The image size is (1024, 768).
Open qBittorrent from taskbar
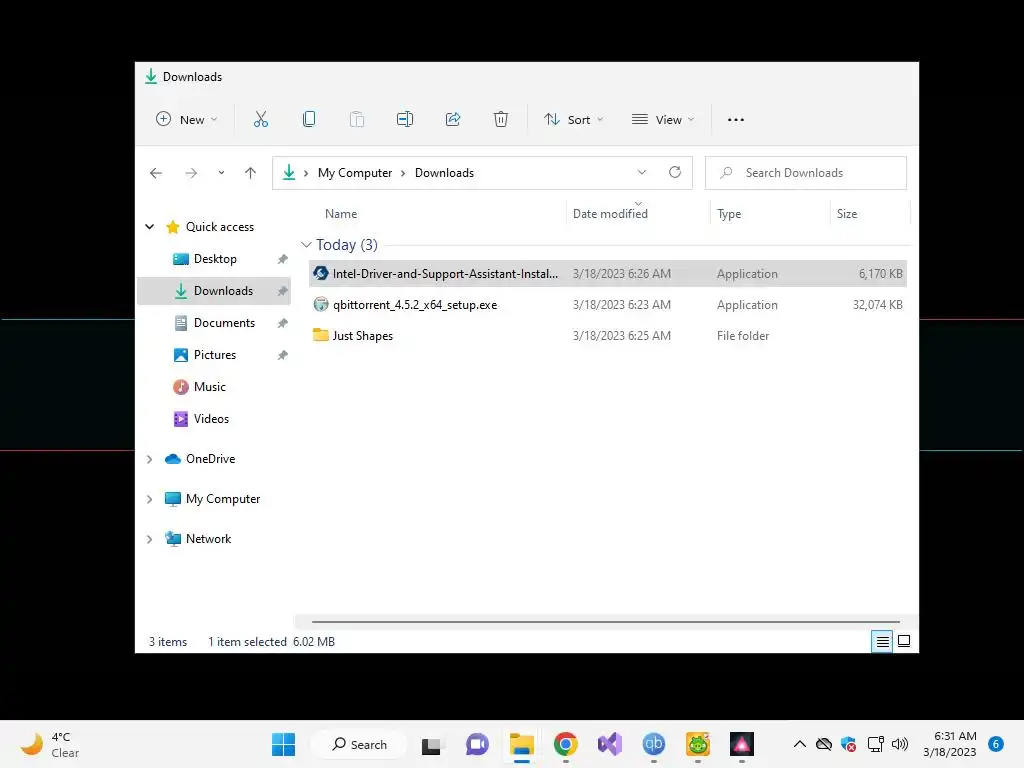(654, 744)
